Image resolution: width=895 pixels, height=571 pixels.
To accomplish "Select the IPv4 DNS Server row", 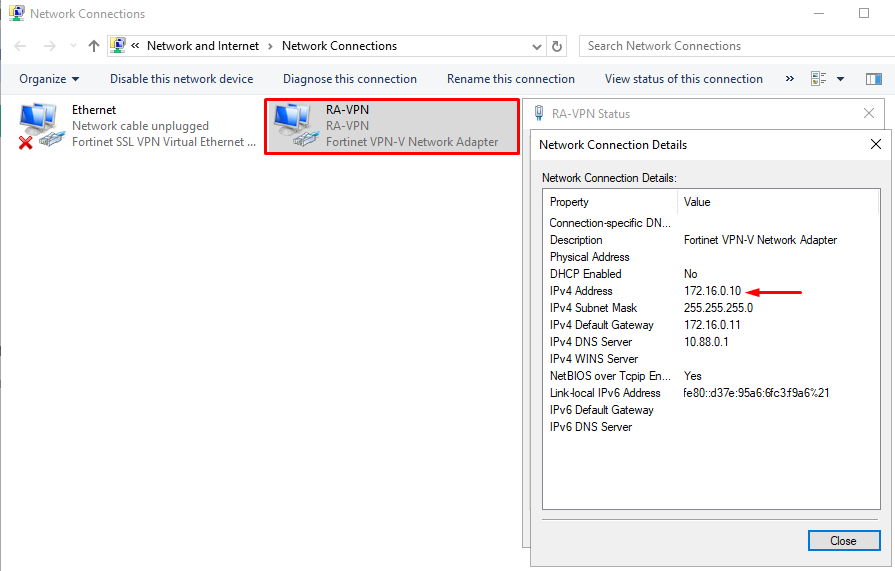I will (711, 342).
